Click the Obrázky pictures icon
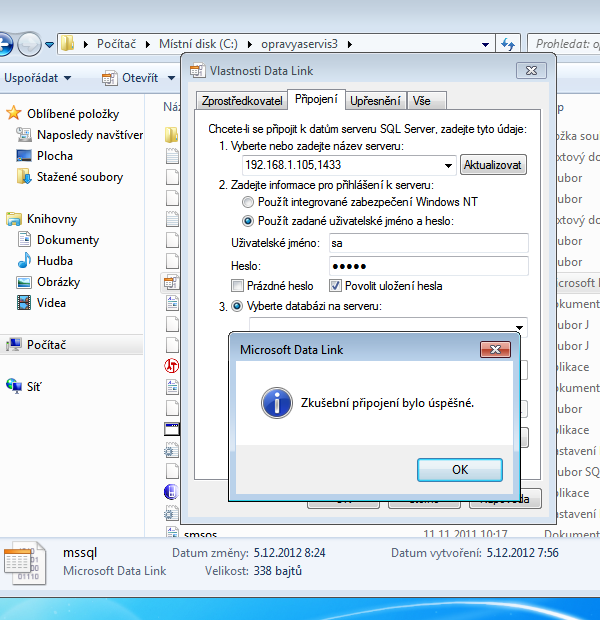 24,282
